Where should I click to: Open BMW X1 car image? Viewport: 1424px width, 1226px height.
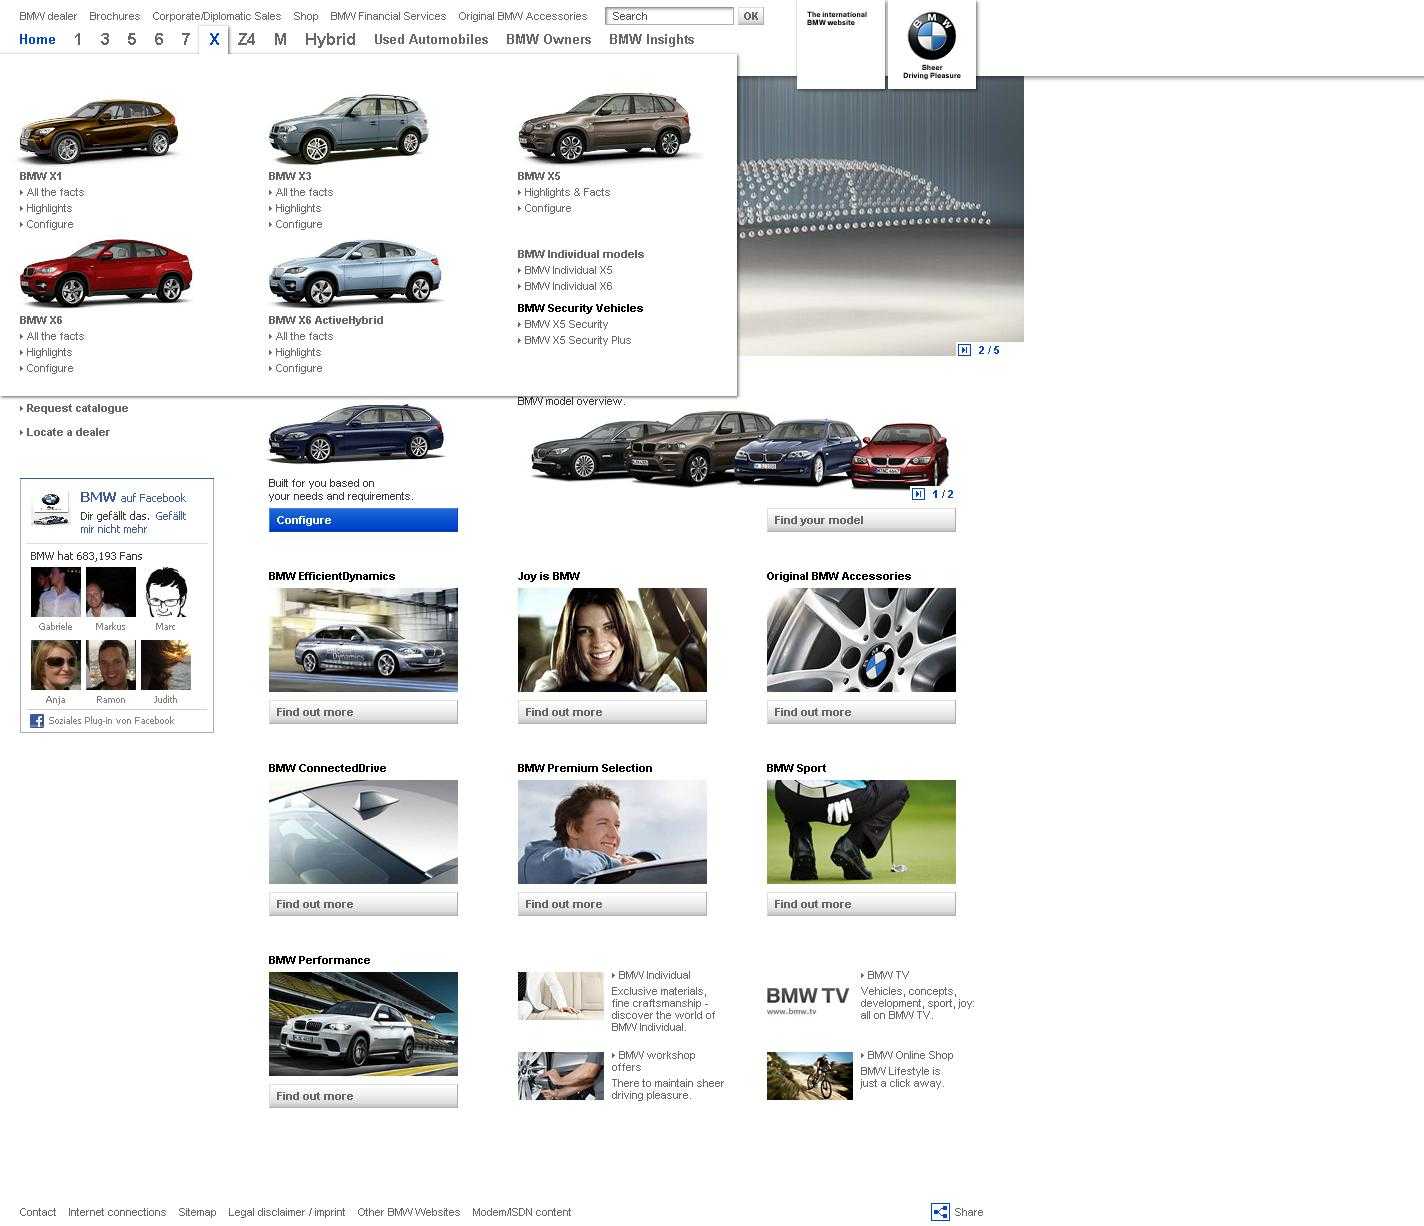tap(98, 131)
